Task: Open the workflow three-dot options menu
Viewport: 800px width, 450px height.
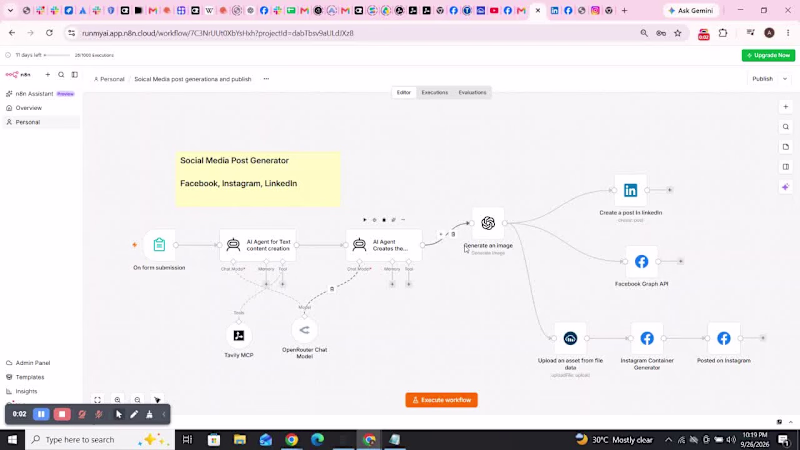Action: point(266,79)
